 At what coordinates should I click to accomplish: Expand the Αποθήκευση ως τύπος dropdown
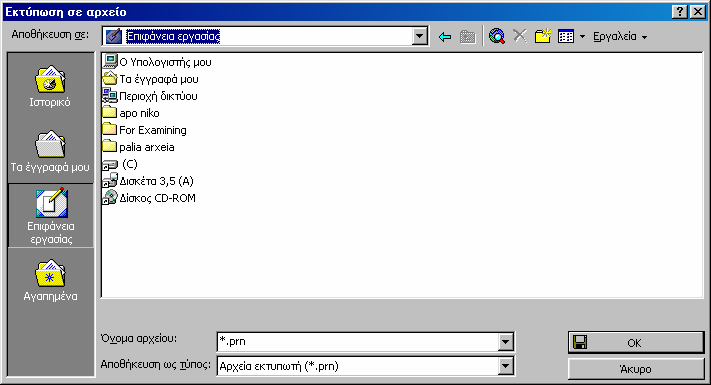[x=505, y=366]
